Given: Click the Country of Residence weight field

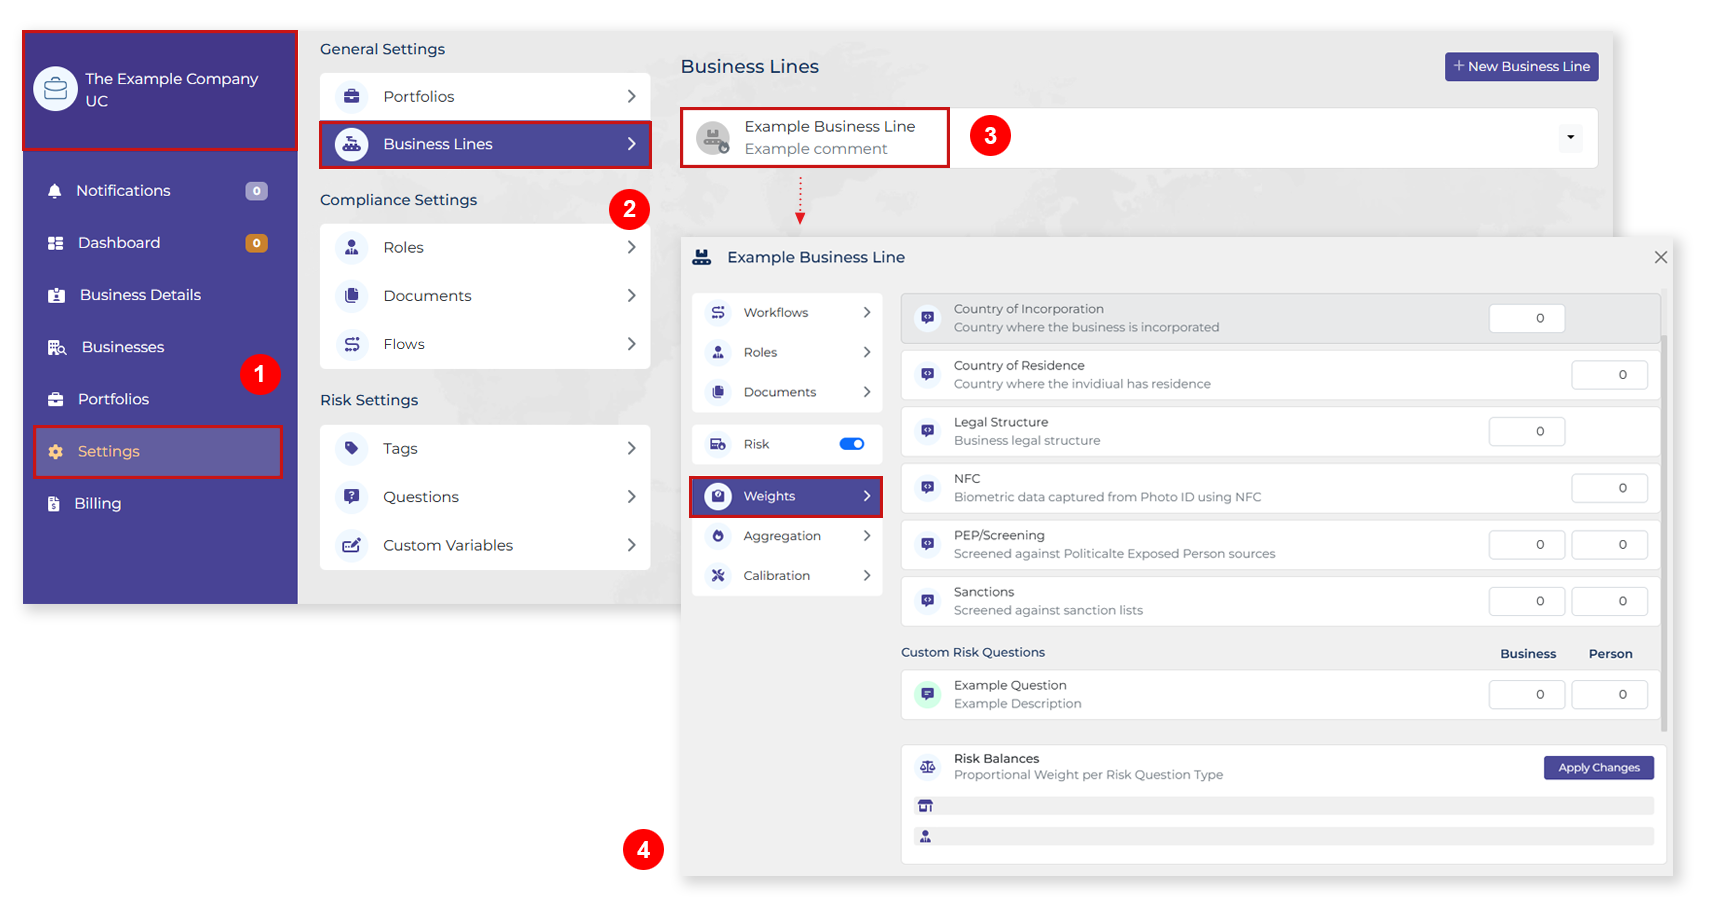Looking at the screenshot, I should [x=1609, y=375].
